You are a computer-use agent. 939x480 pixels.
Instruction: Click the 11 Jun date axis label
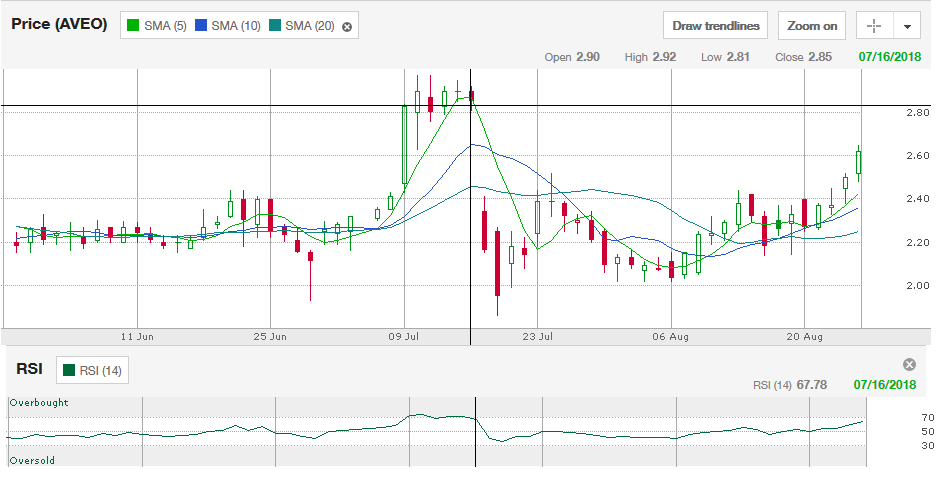(137, 336)
